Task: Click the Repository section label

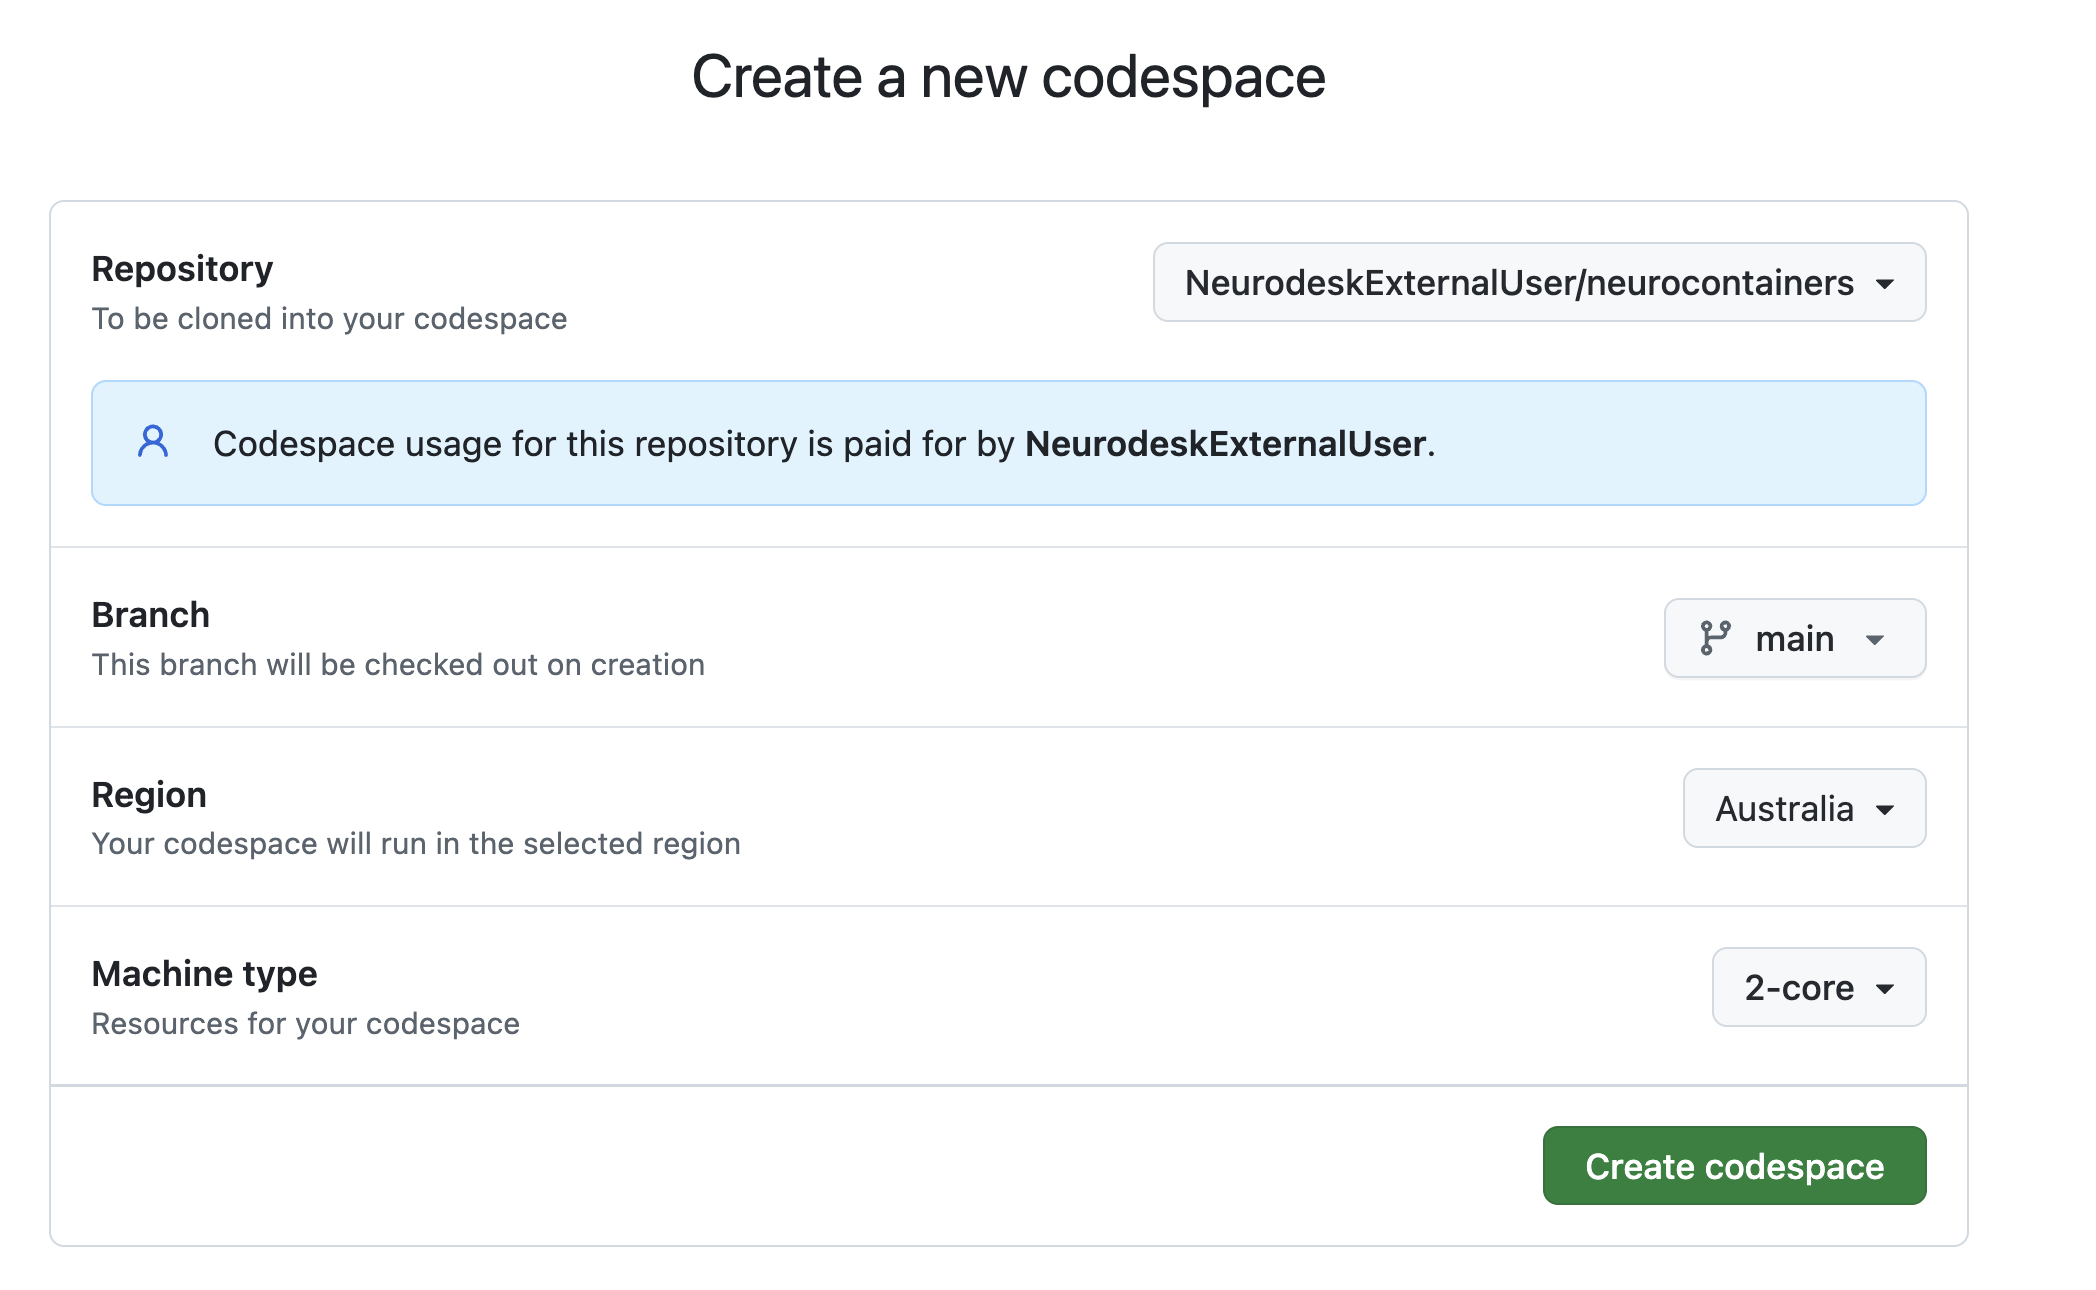Action: coord(182,269)
